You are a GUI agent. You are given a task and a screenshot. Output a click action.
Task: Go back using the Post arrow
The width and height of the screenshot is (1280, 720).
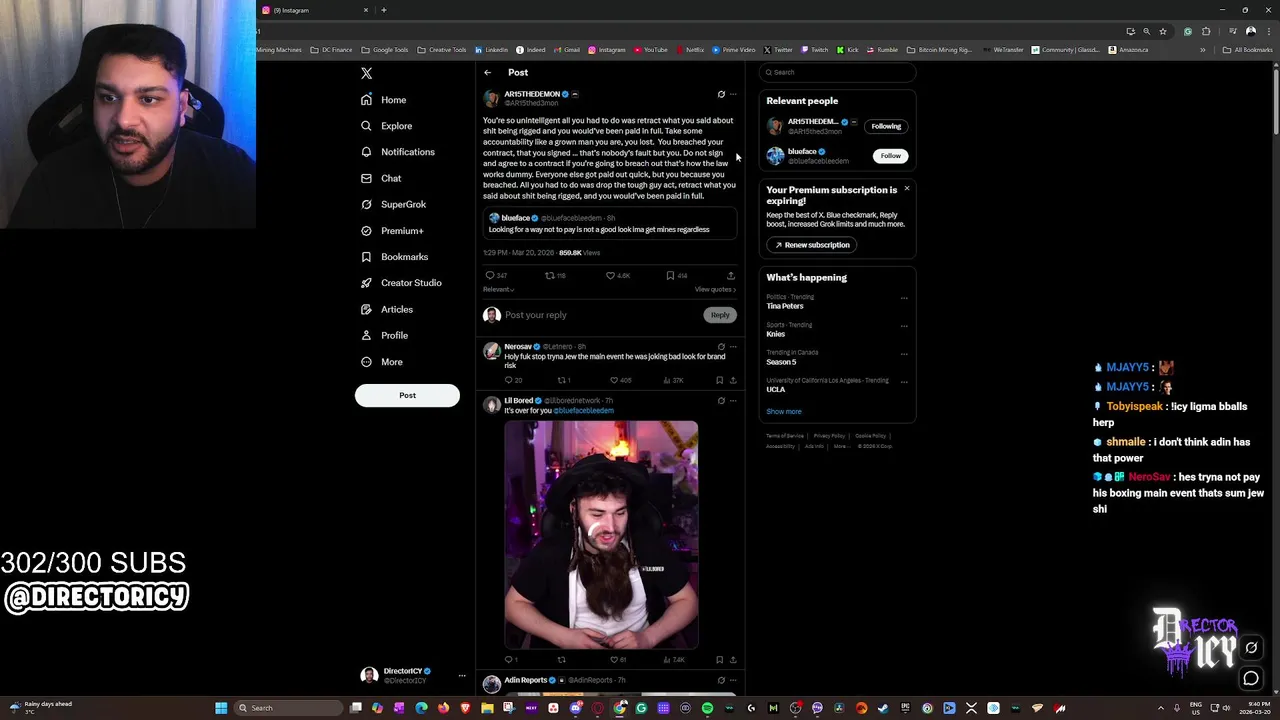(487, 72)
